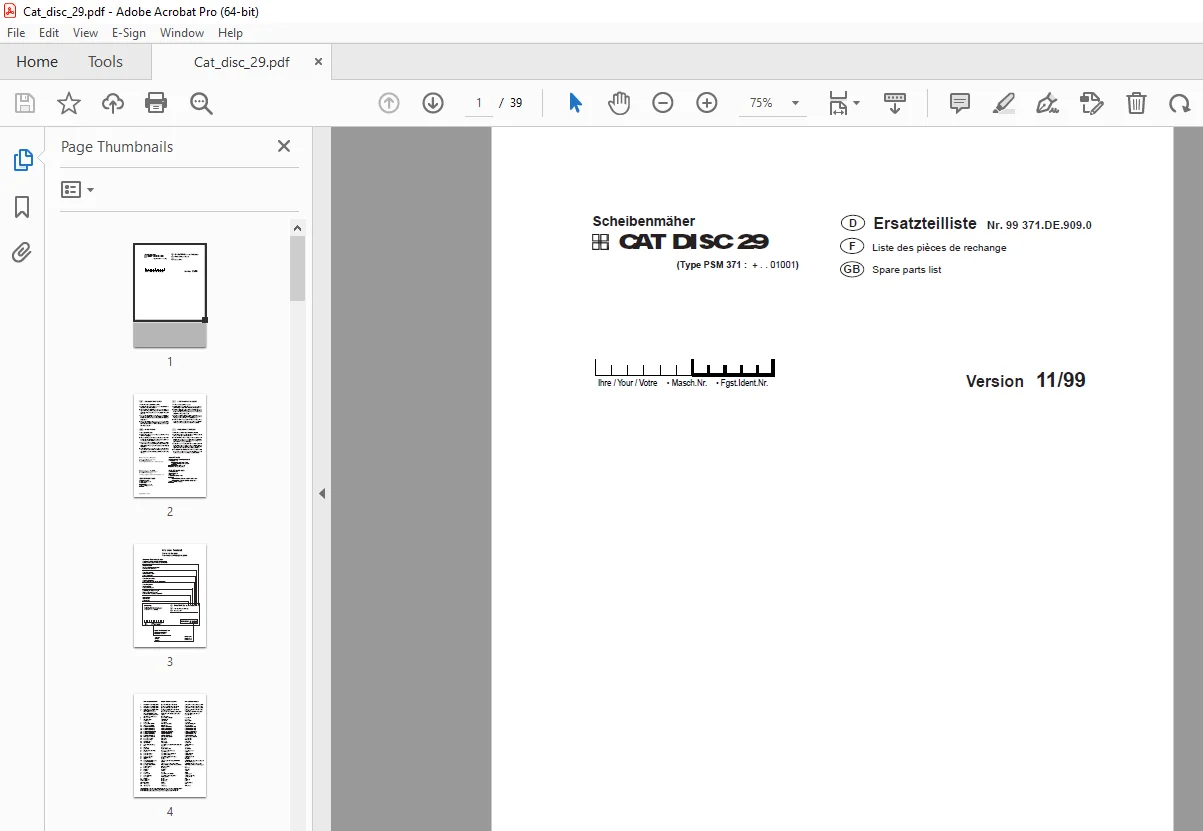This screenshot has height=831, width=1203.
Task: Click the page number input field
Action: tap(480, 103)
